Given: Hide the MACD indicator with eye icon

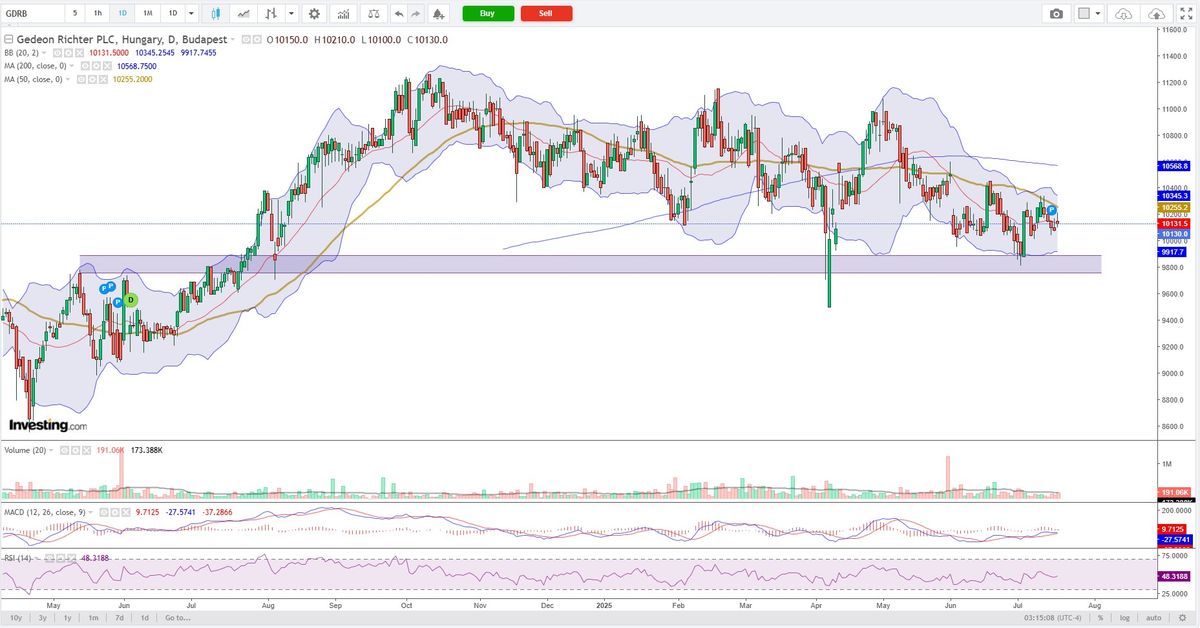Looking at the screenshot, I should pyautogui.click(x=104, y=513).
